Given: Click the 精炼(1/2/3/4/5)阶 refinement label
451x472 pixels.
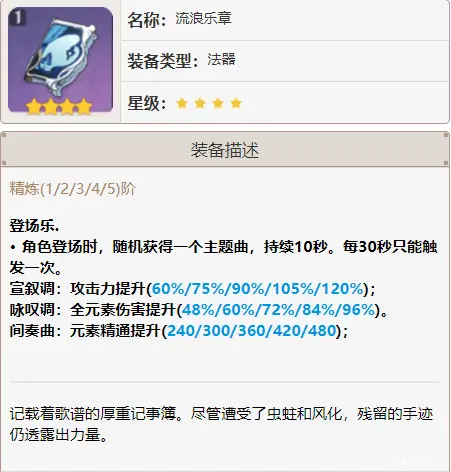Looking at the screenshot, I should tap(73, 189).
